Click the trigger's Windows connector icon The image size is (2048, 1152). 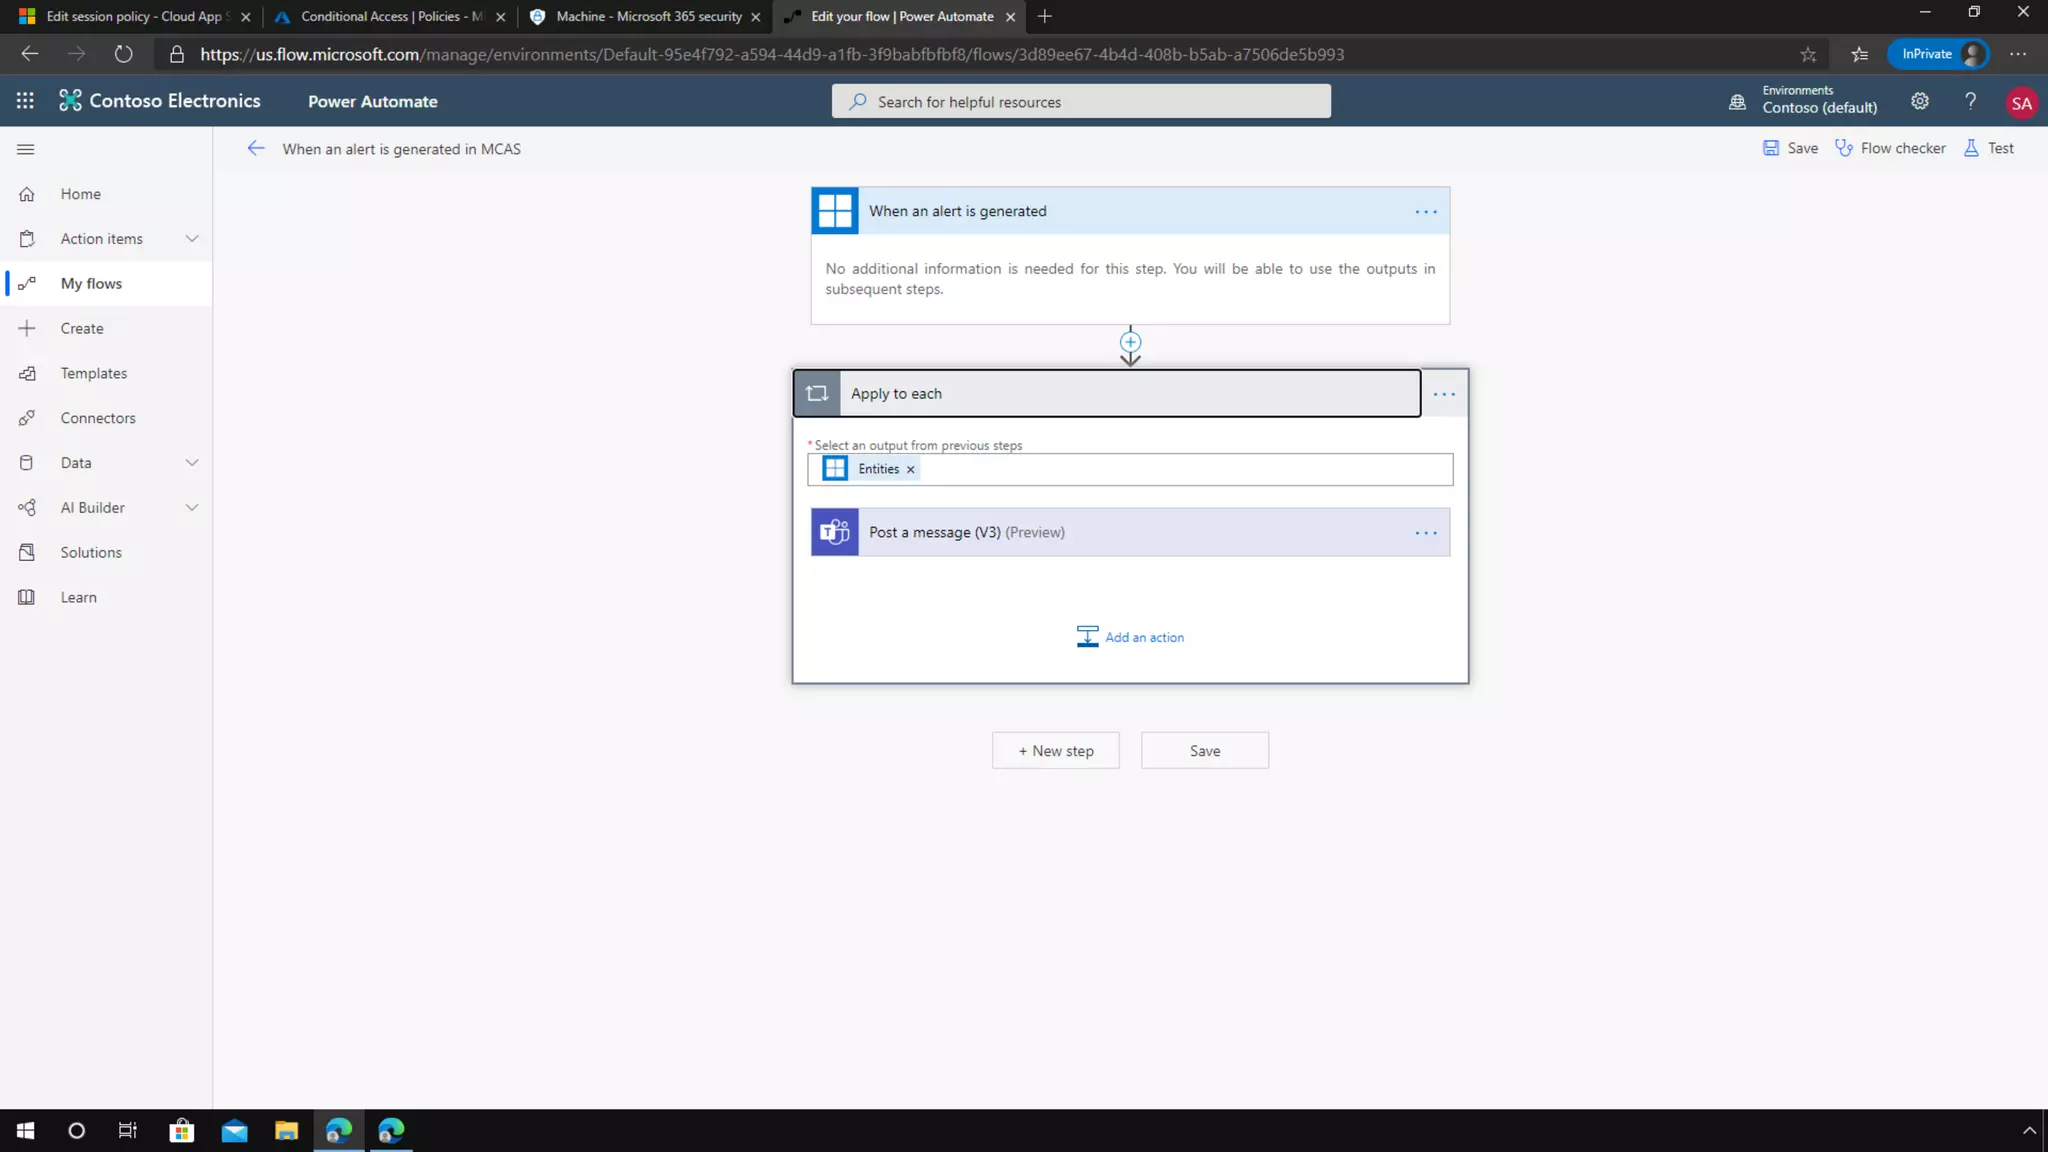click(834, 211)
